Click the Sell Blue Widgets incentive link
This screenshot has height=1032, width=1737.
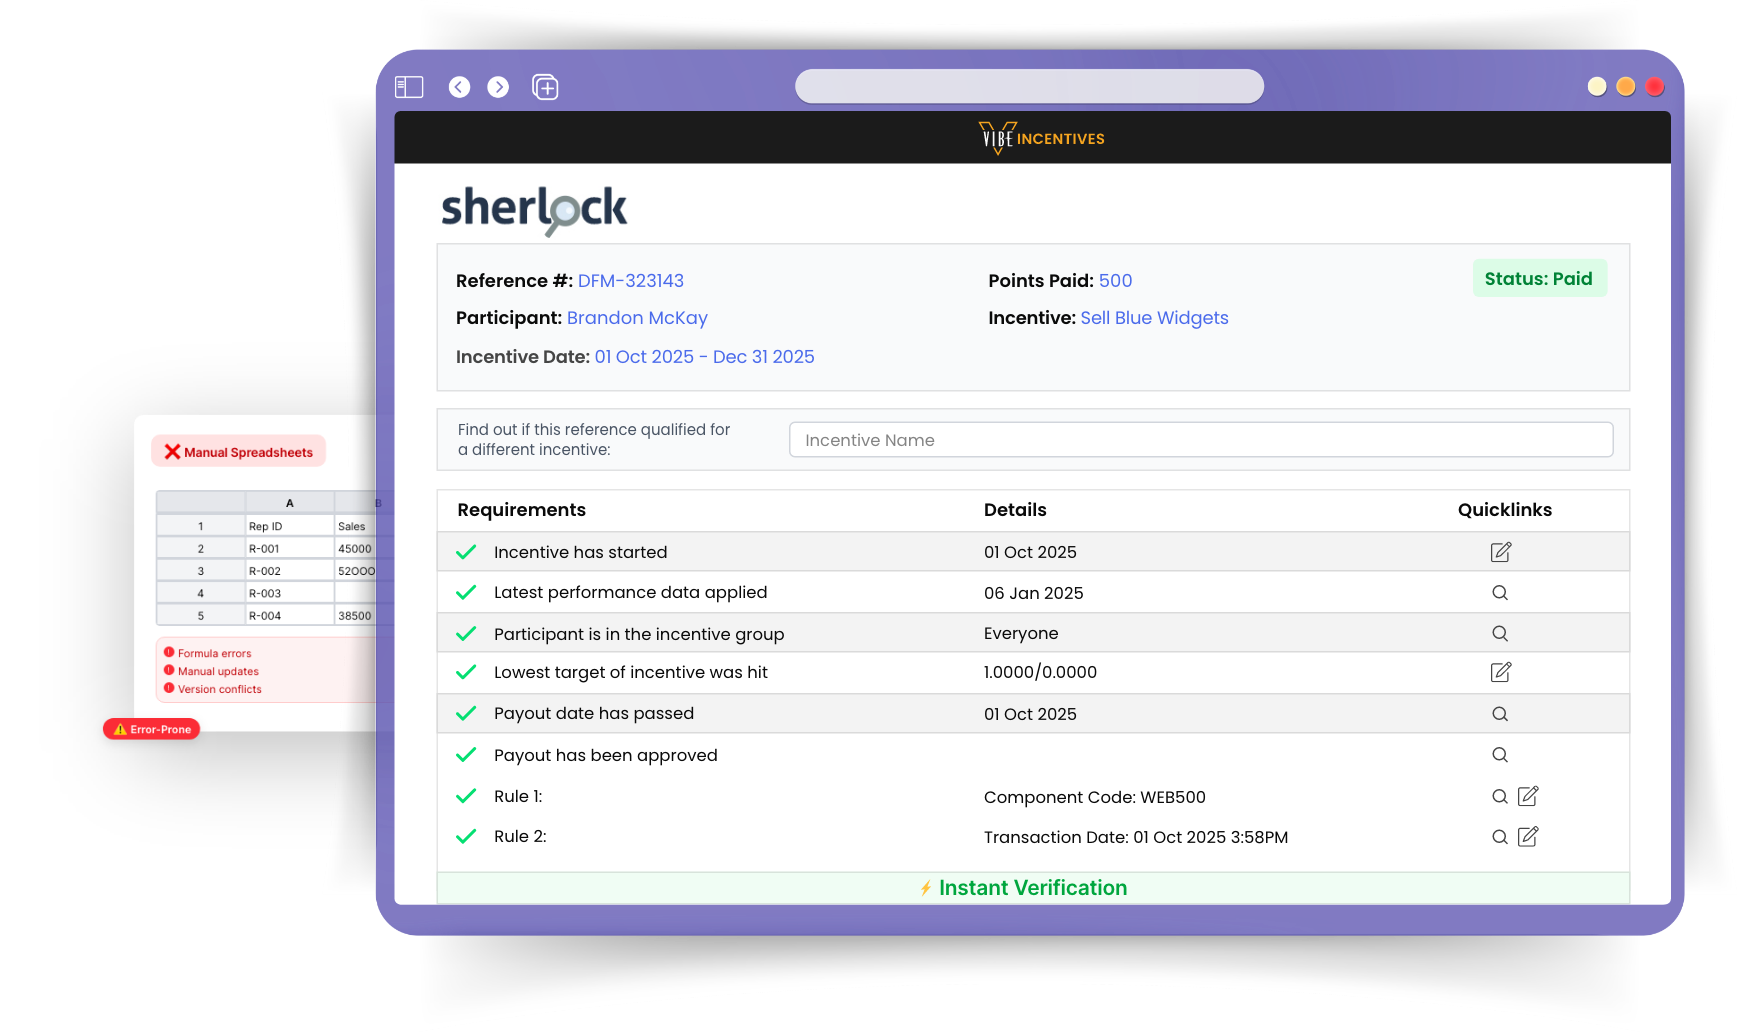point(1154,318)
